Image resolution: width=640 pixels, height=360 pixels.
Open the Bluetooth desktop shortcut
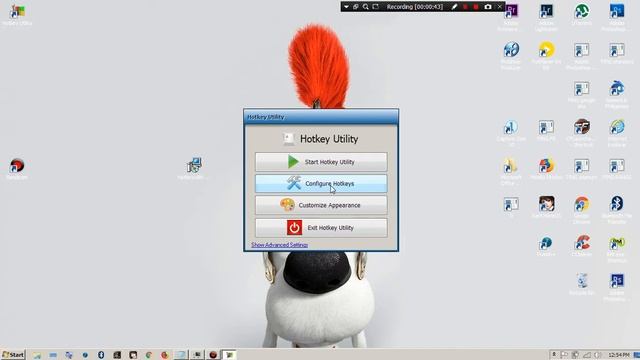coord(617,209)
